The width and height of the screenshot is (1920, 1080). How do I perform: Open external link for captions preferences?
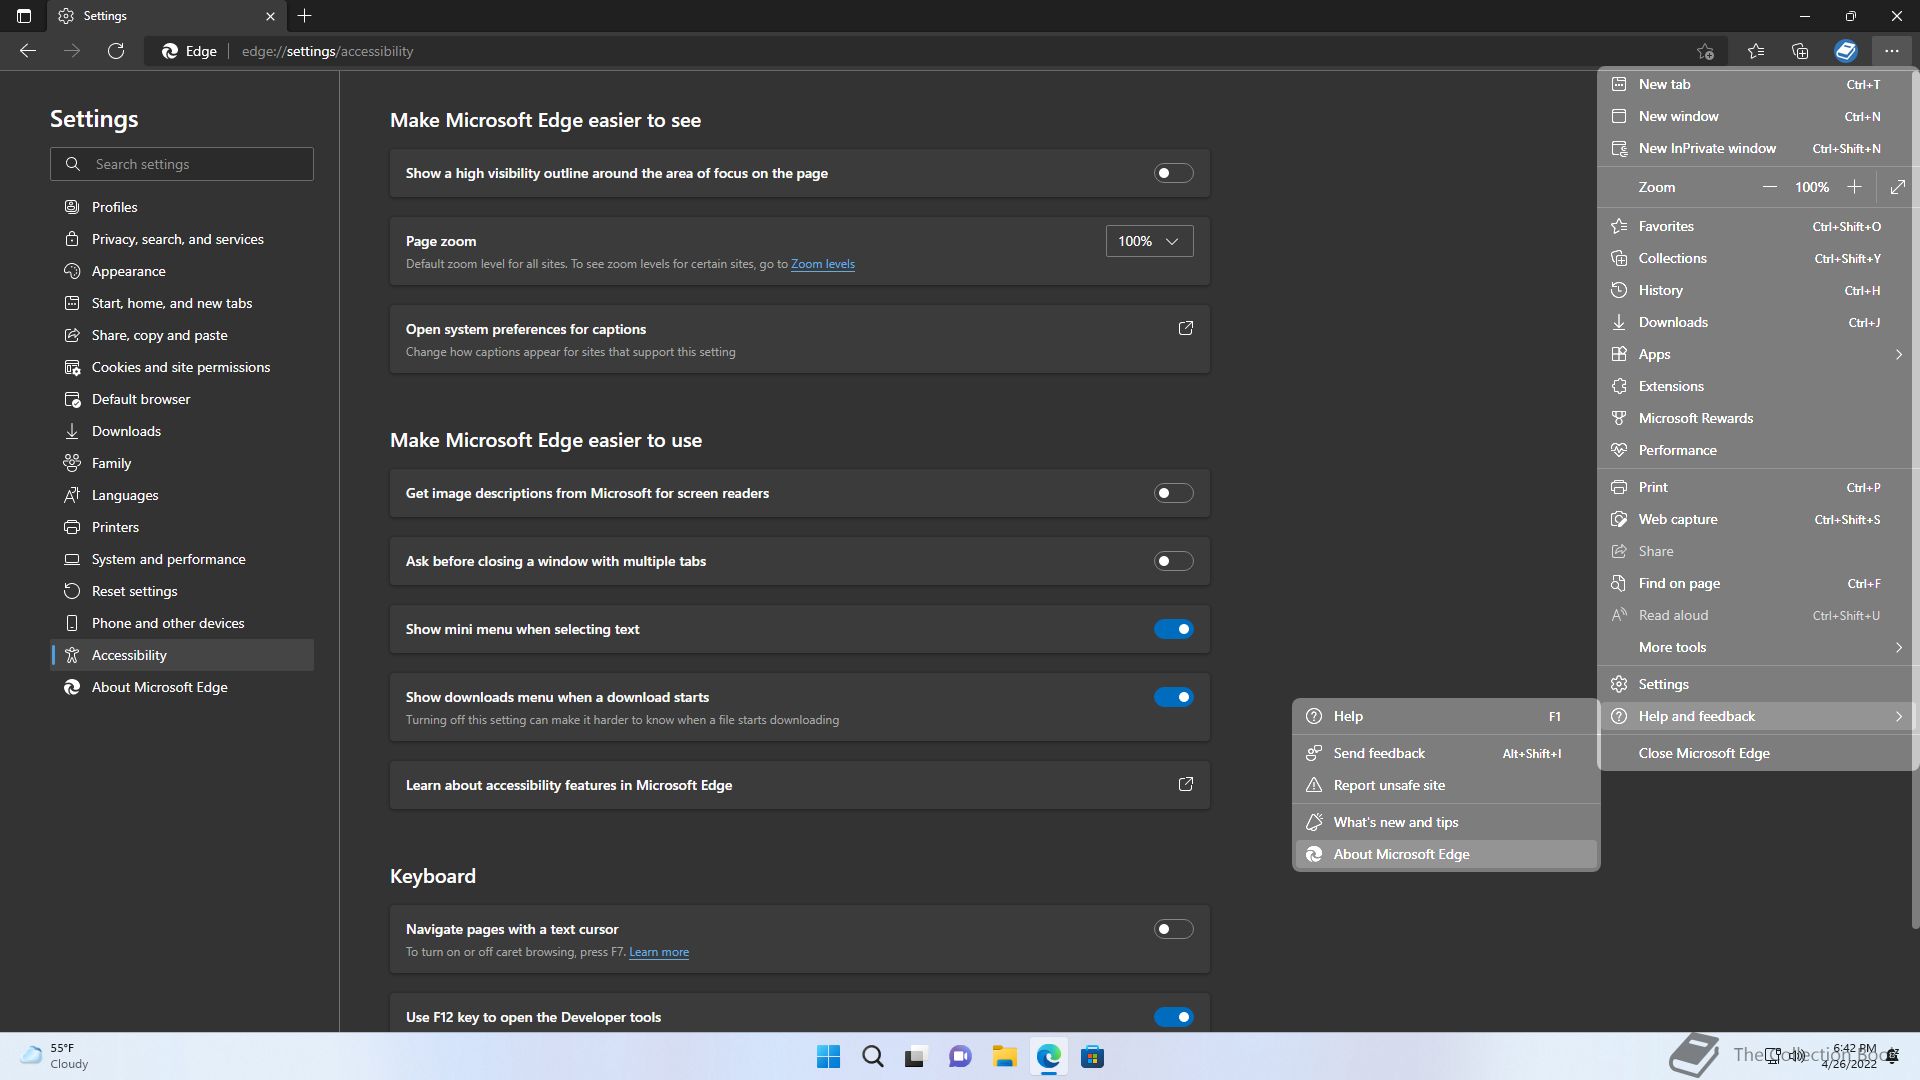tap(1186, 328)
